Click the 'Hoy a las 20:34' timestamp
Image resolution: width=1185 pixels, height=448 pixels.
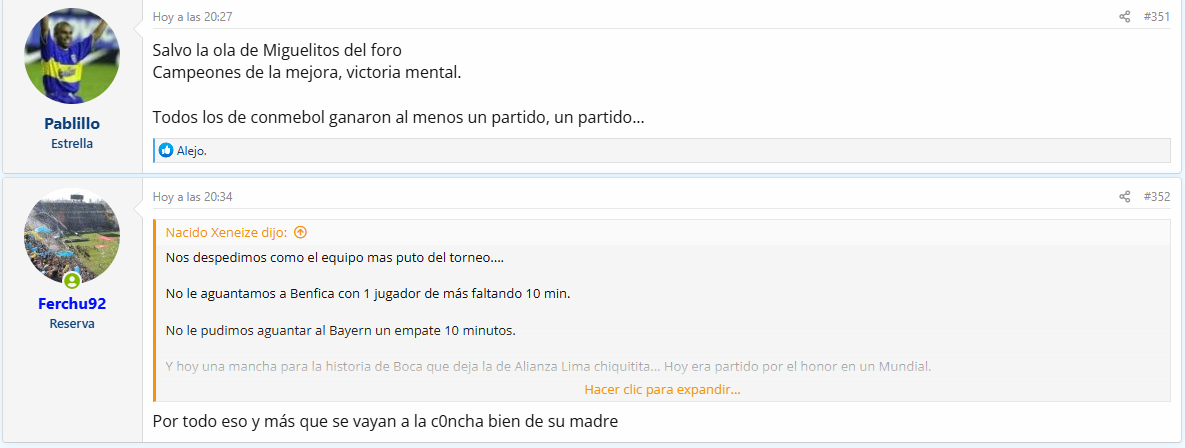[x=193, y=196]
